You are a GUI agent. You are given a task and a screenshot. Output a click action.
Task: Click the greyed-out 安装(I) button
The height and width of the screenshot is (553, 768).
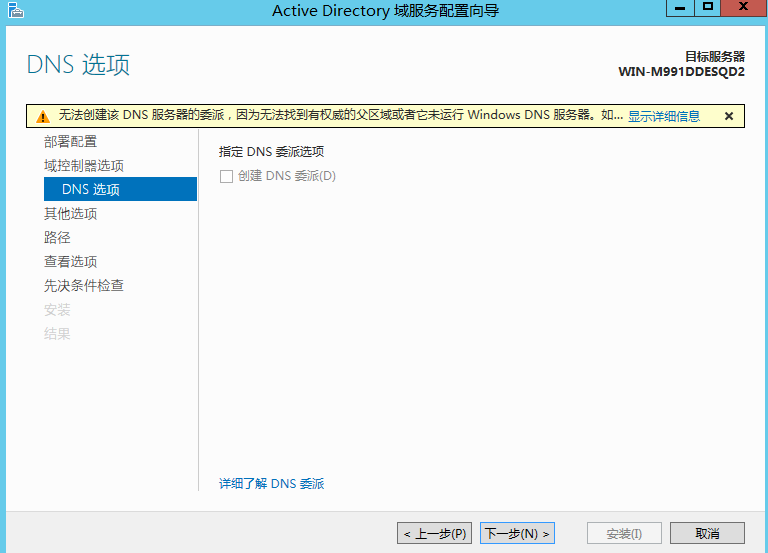point(624,533)
